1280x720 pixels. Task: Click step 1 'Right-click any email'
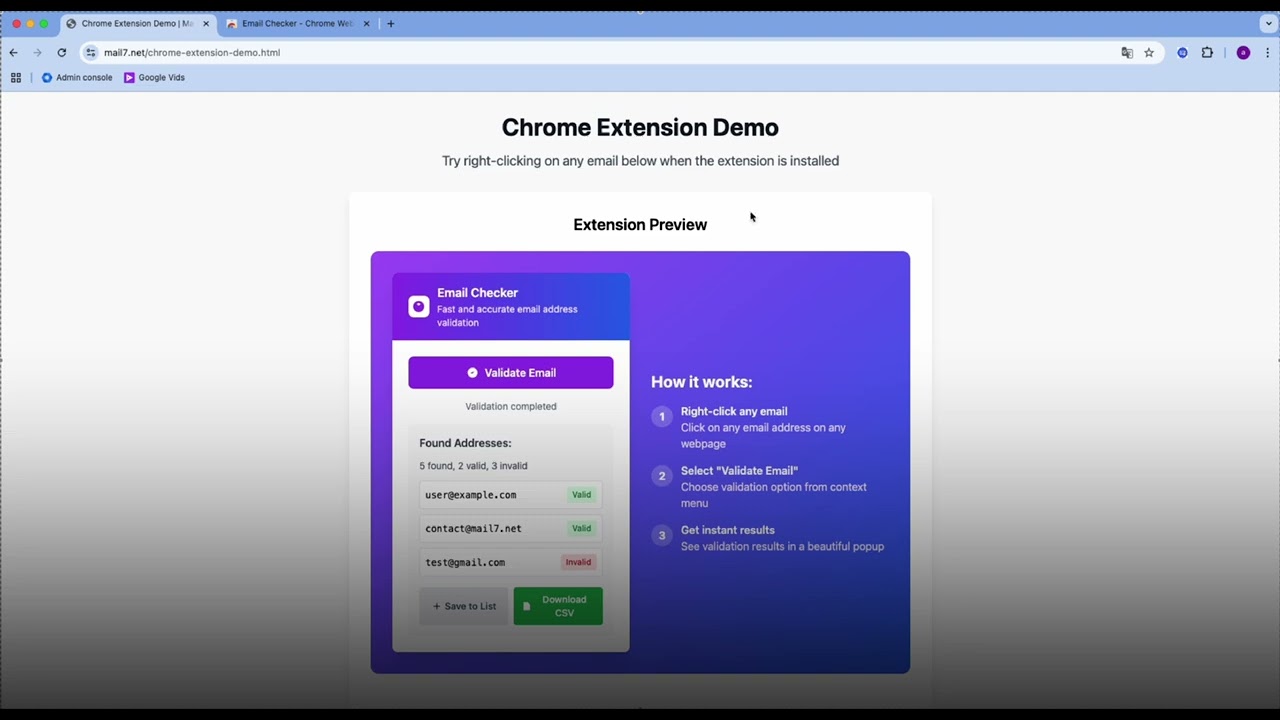734,411
